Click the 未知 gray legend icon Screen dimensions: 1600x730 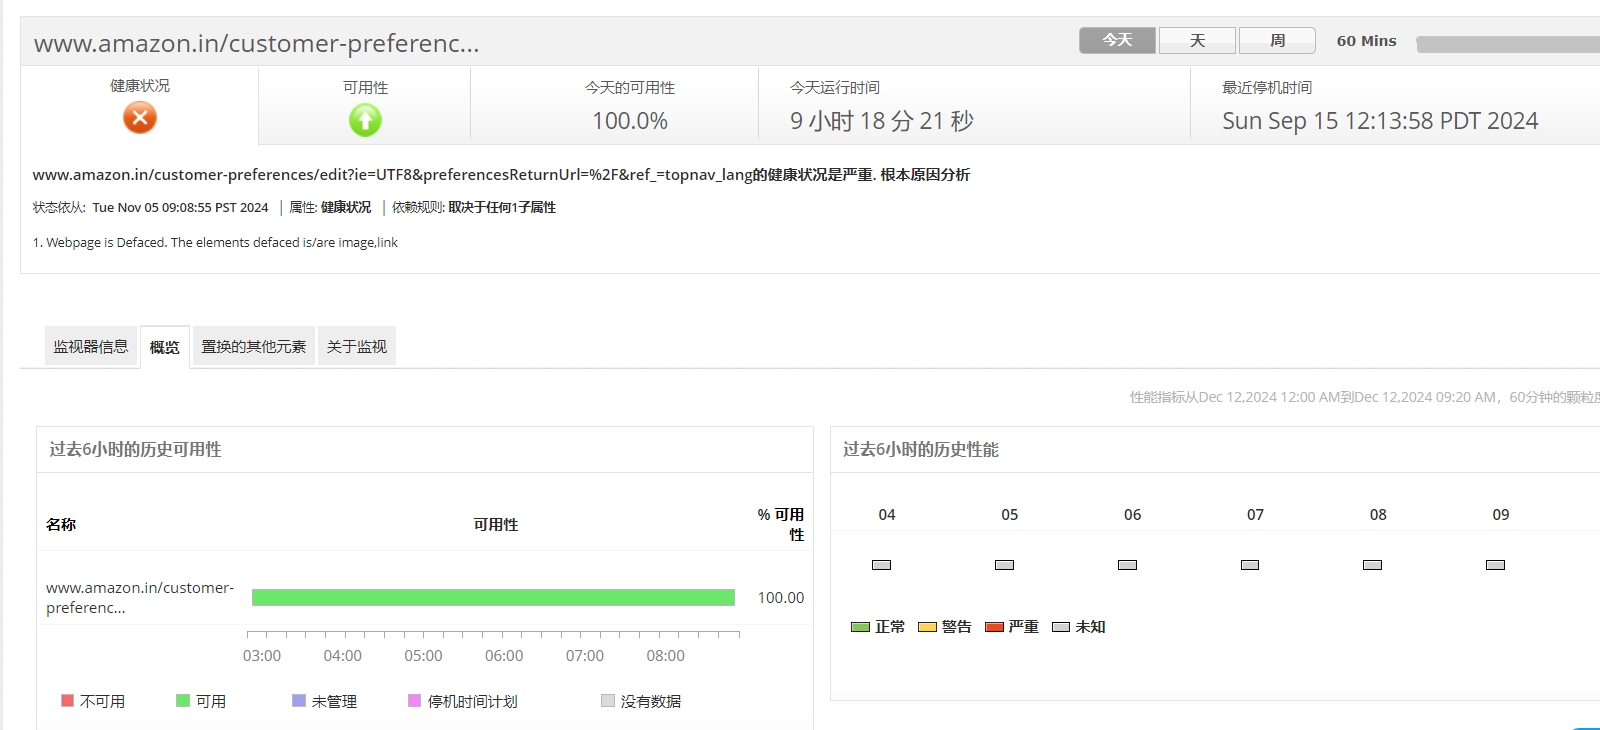click(x=1061, y=627)
